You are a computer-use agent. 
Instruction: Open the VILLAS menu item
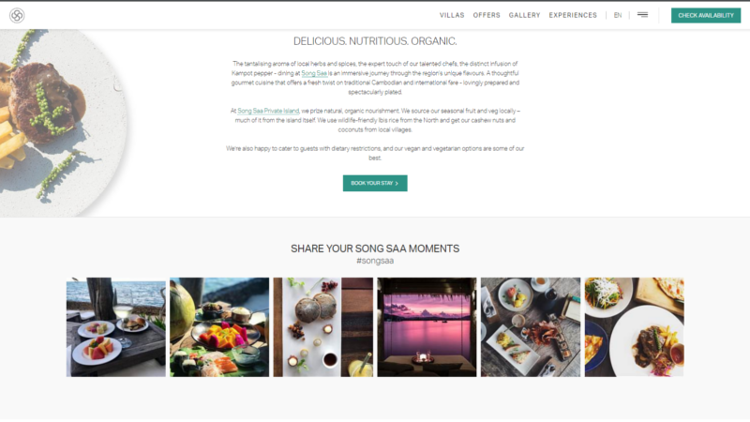point(452,15)
